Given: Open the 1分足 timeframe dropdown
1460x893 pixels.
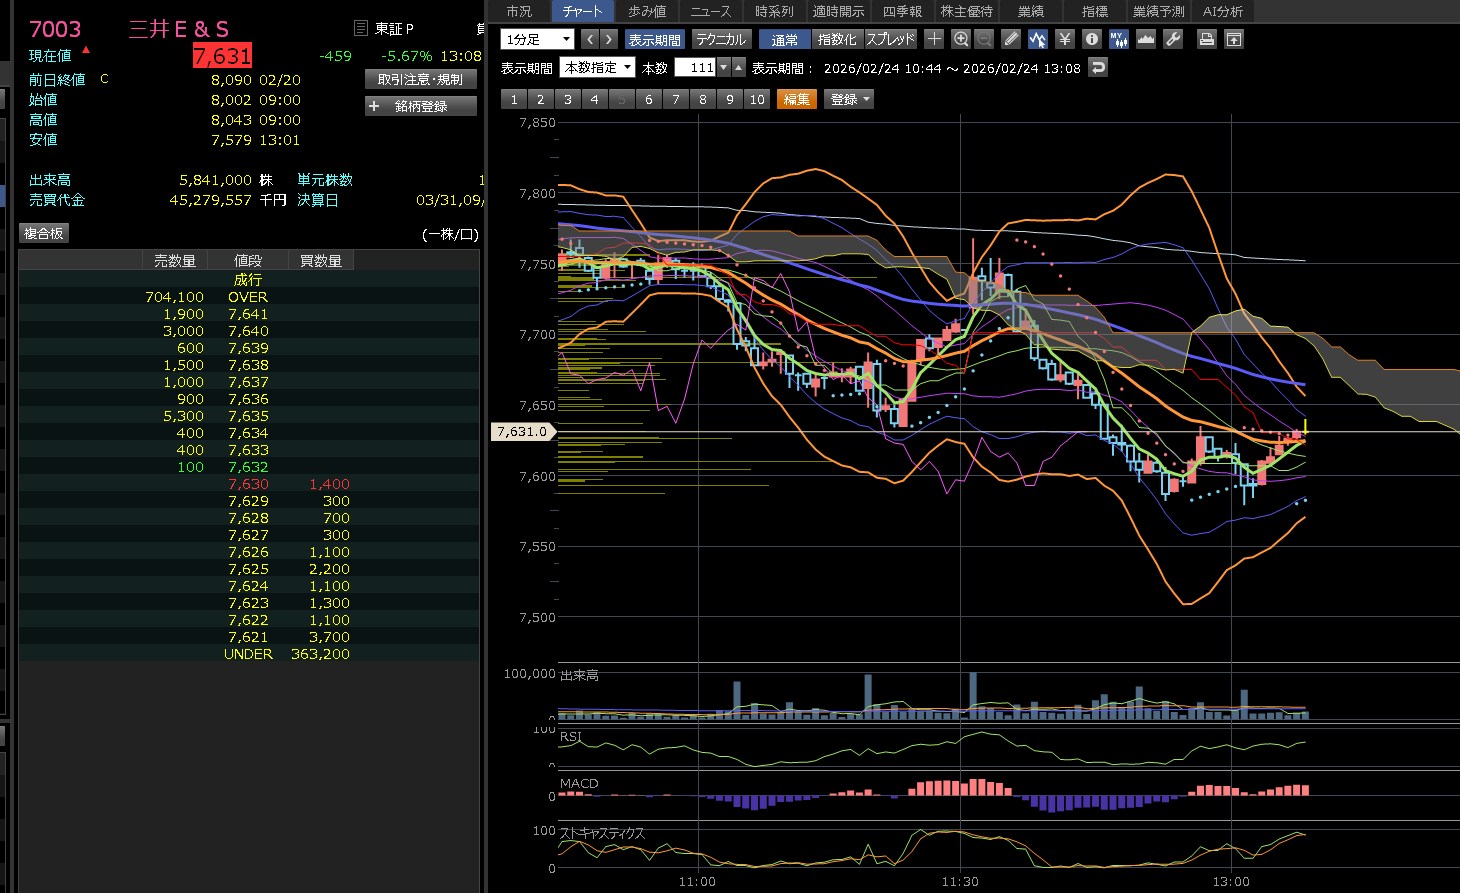Looking at the screenshot, I should click(x=537, y=39).
